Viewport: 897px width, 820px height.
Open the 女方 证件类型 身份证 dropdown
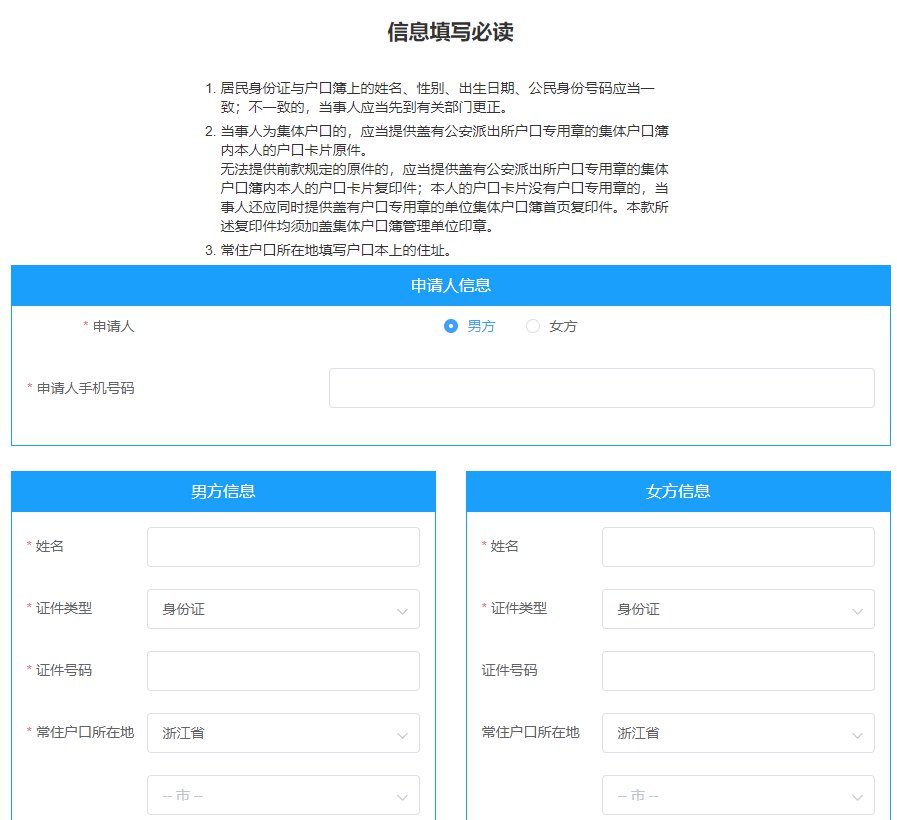coord(738,609)
